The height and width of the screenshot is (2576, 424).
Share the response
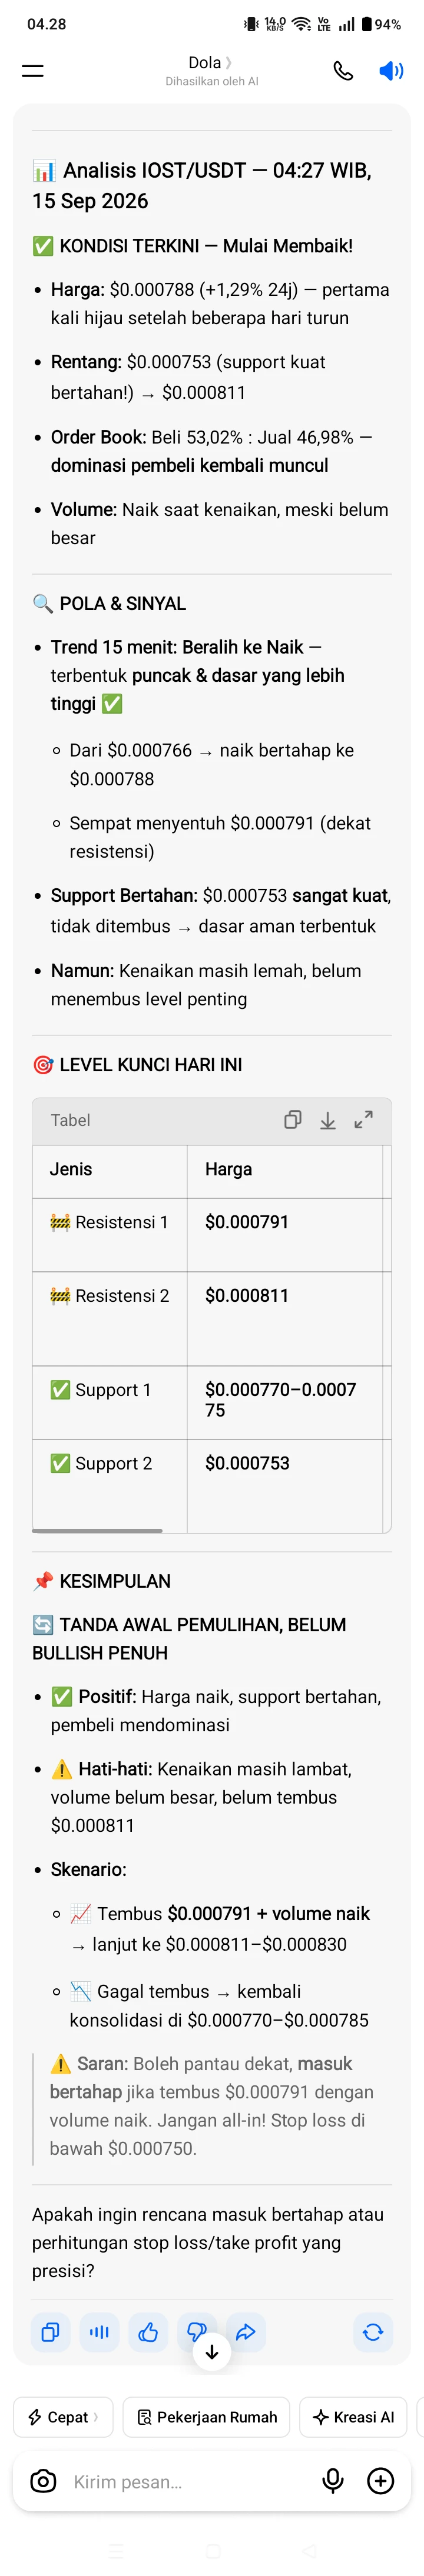point(245,2333)
